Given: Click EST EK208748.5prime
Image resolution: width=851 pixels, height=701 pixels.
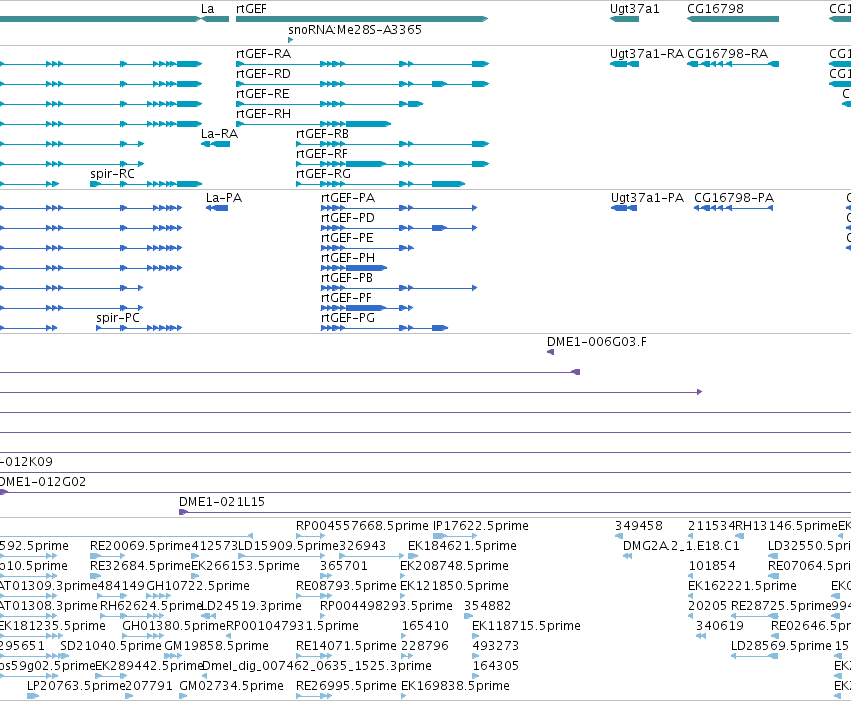Looking at the screenshot, I should pos(454,566).
